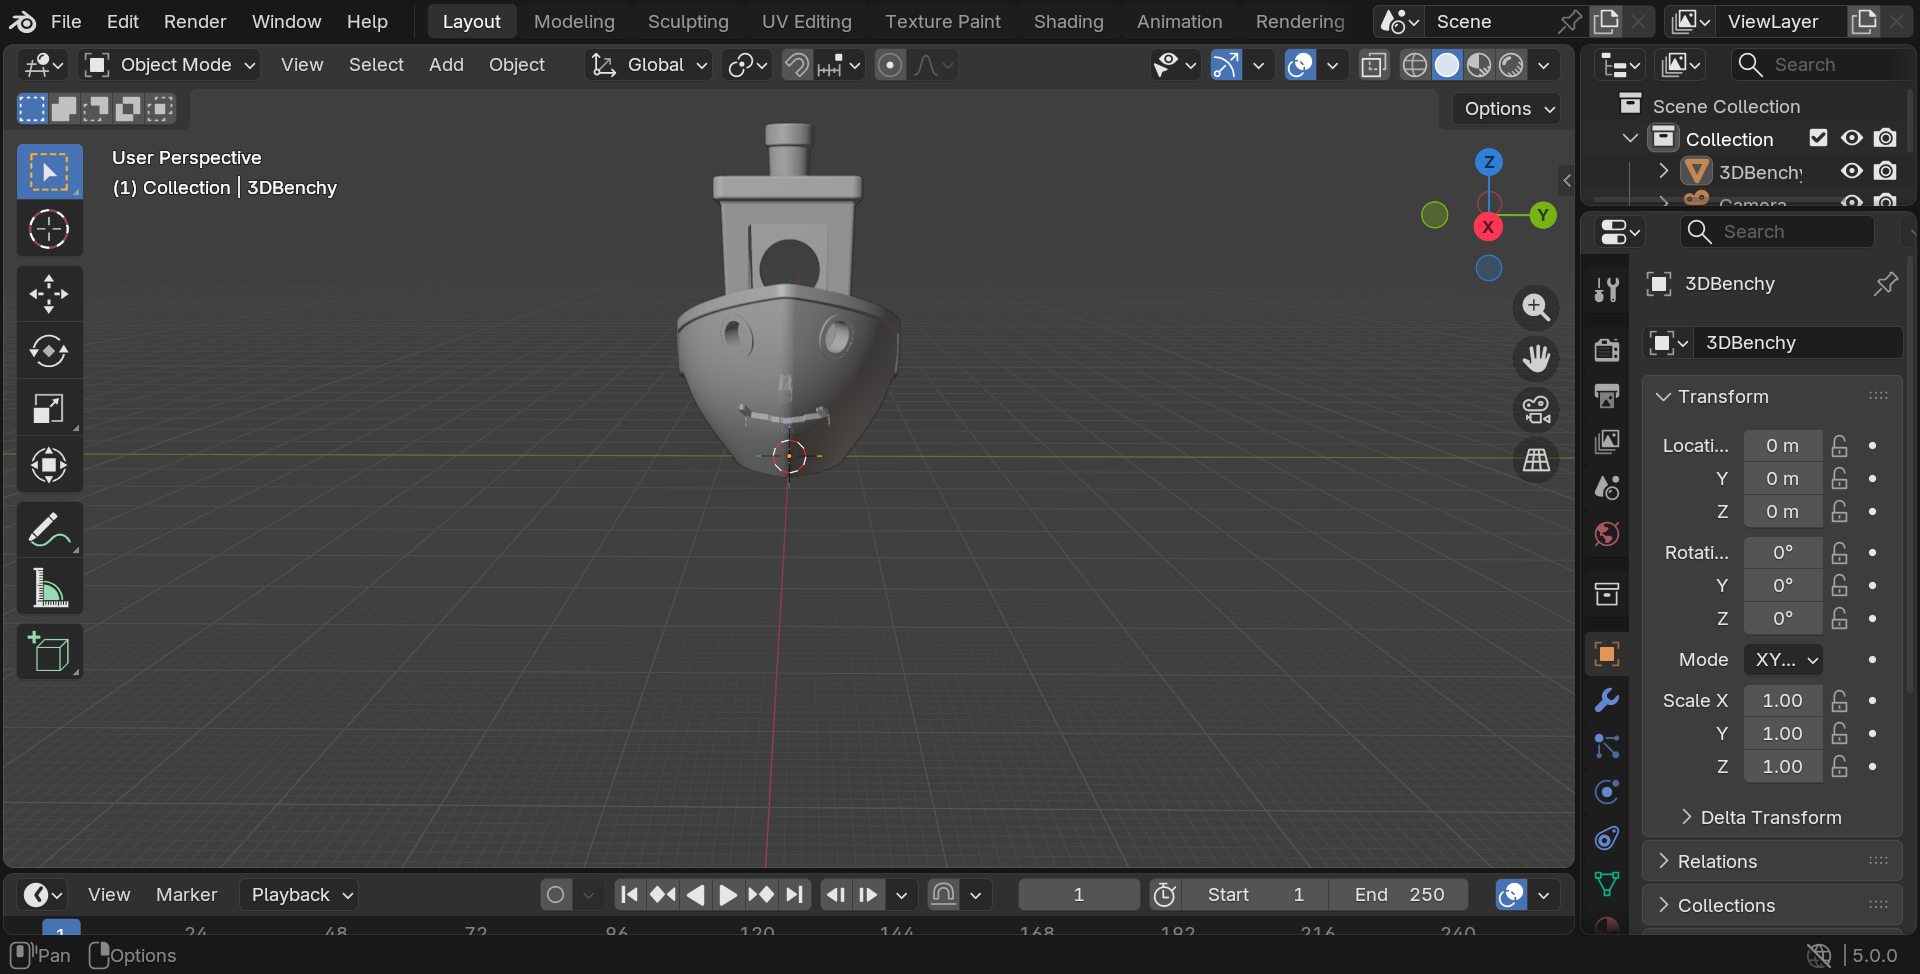This screenshot has height=974, width=1920.
Task: Switch to the Sculpting workspace tab
Action: [x=688, y=21]
